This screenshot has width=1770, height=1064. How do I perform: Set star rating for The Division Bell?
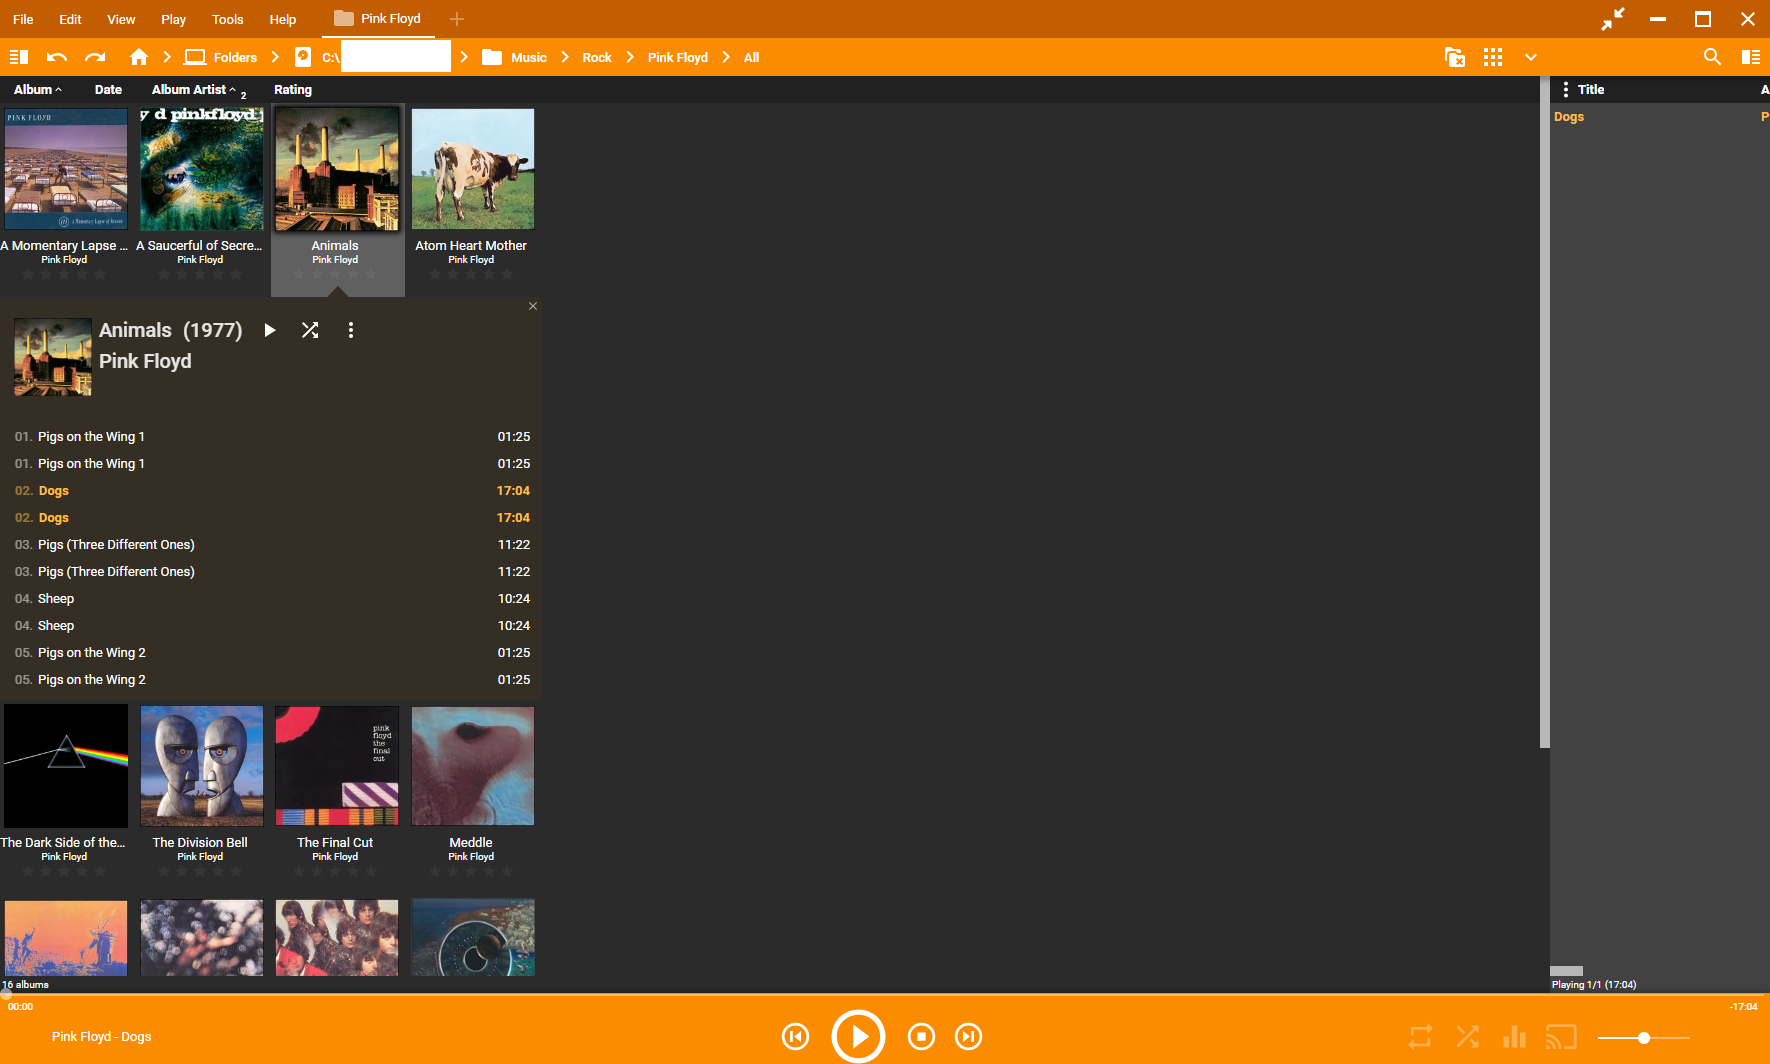click(200, 871)
